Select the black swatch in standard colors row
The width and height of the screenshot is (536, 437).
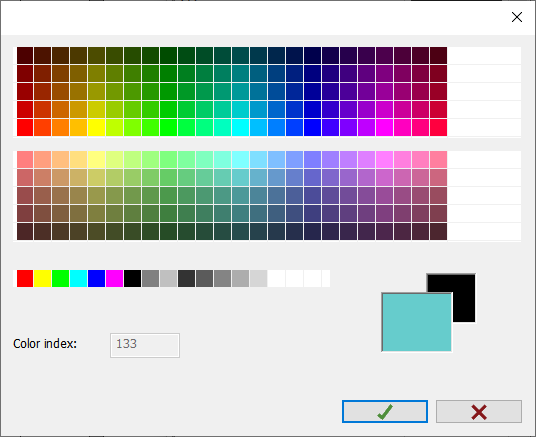(133, 278)
